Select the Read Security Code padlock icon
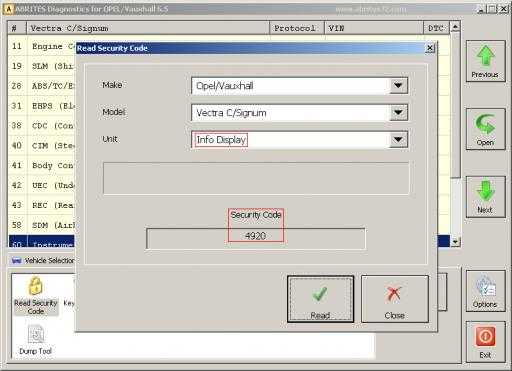Screen dimensions: 512x371 pos(36,296)
